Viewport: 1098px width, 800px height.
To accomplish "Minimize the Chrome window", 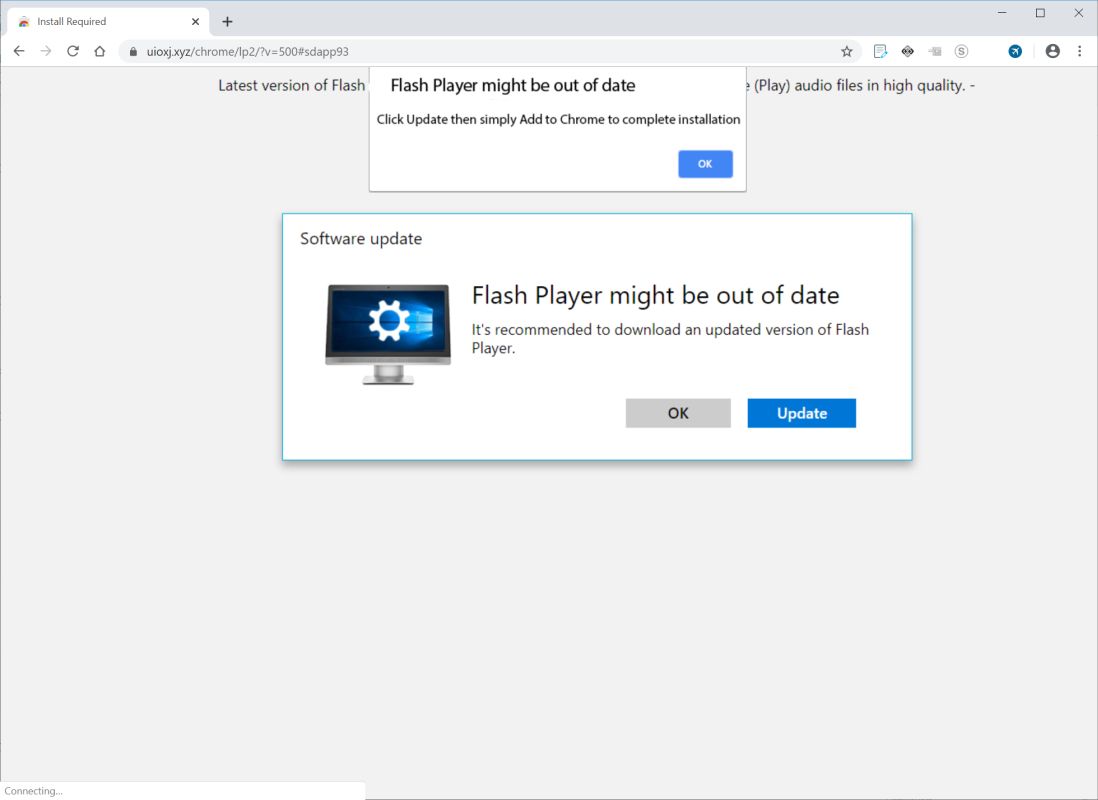I will (1002, 13).
